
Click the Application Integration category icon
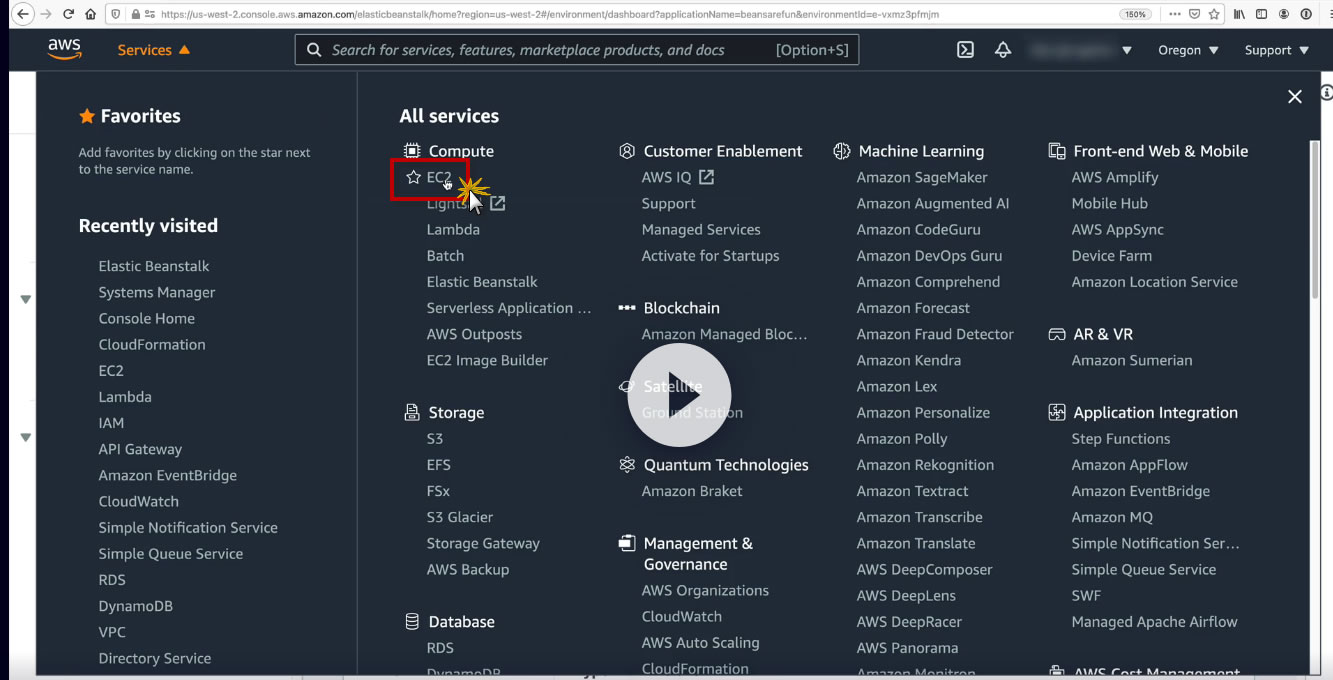[1056, 412]
